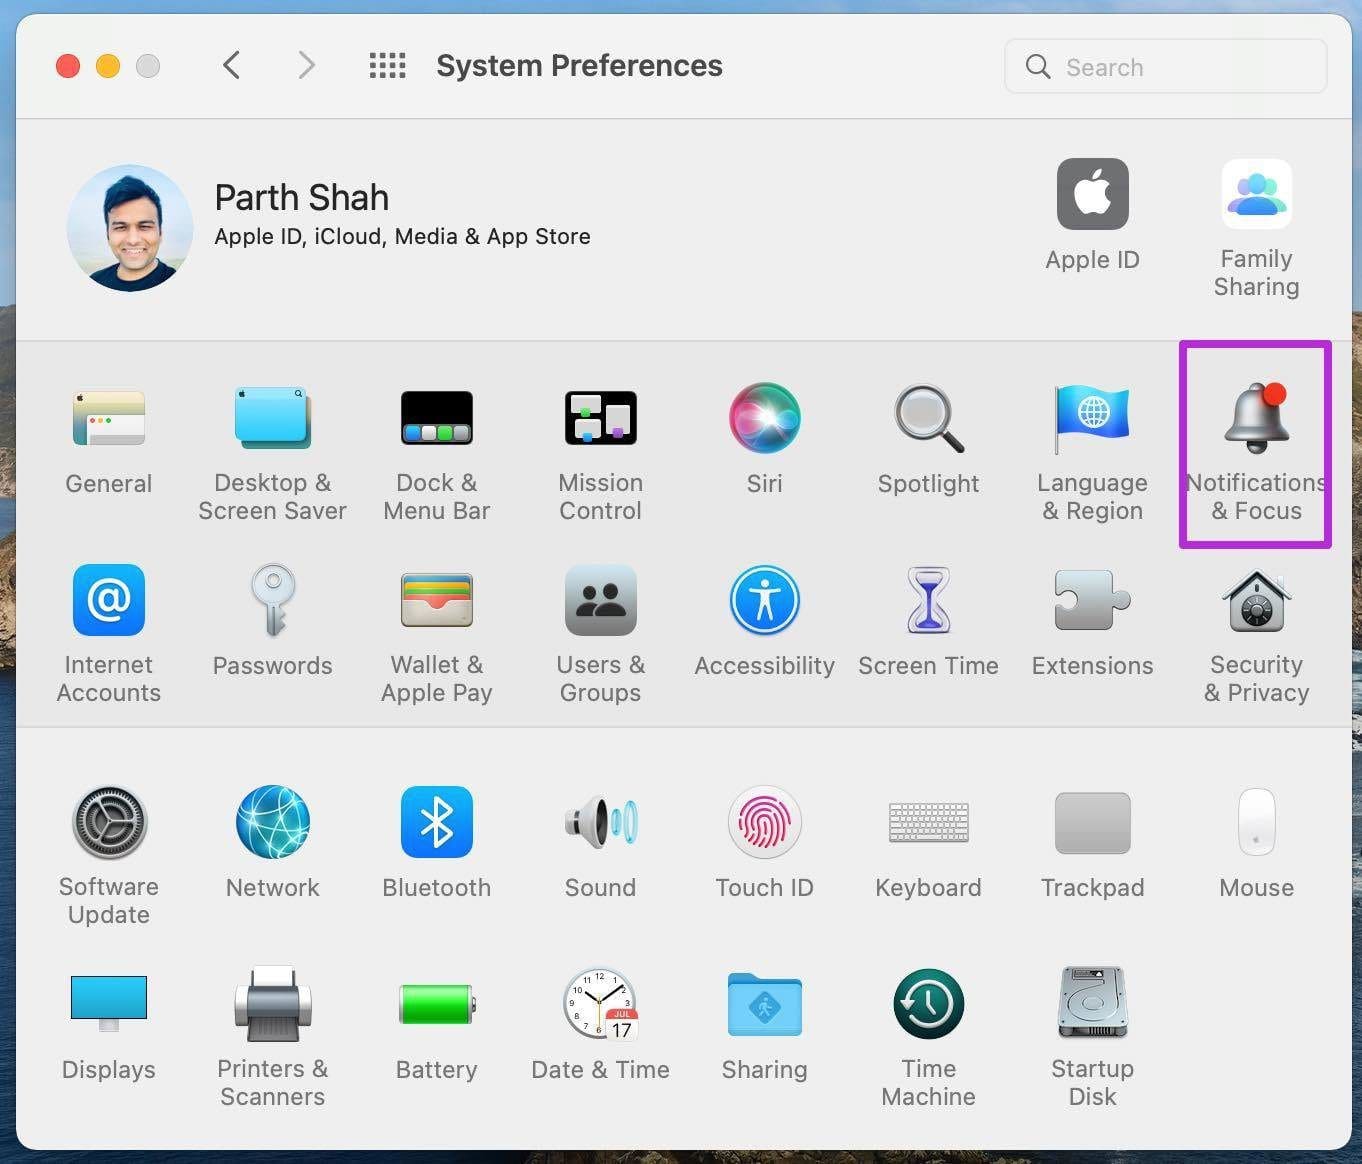Go forward with the right chevron
The image size is (1362, 1164).
306,66
